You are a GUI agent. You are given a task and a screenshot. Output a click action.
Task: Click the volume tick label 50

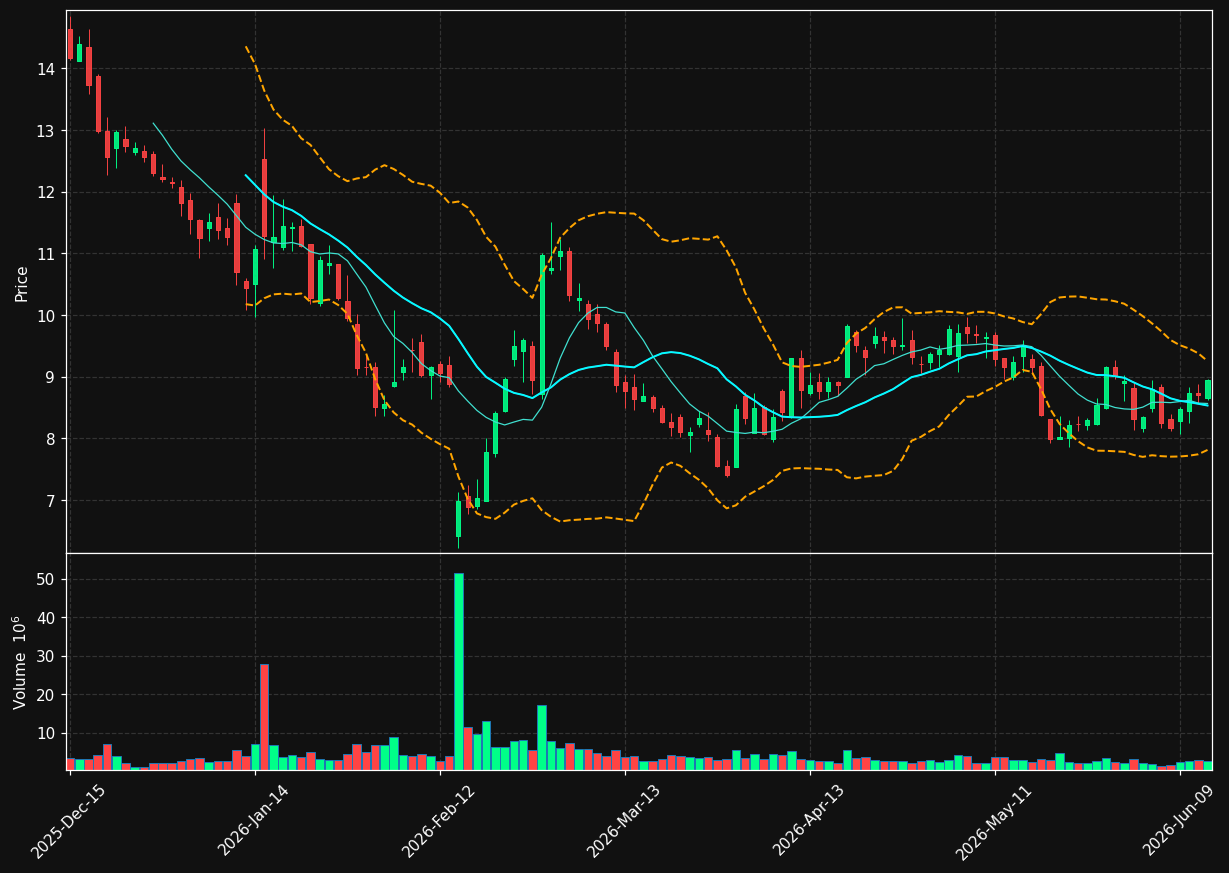[x=47, y=580]
